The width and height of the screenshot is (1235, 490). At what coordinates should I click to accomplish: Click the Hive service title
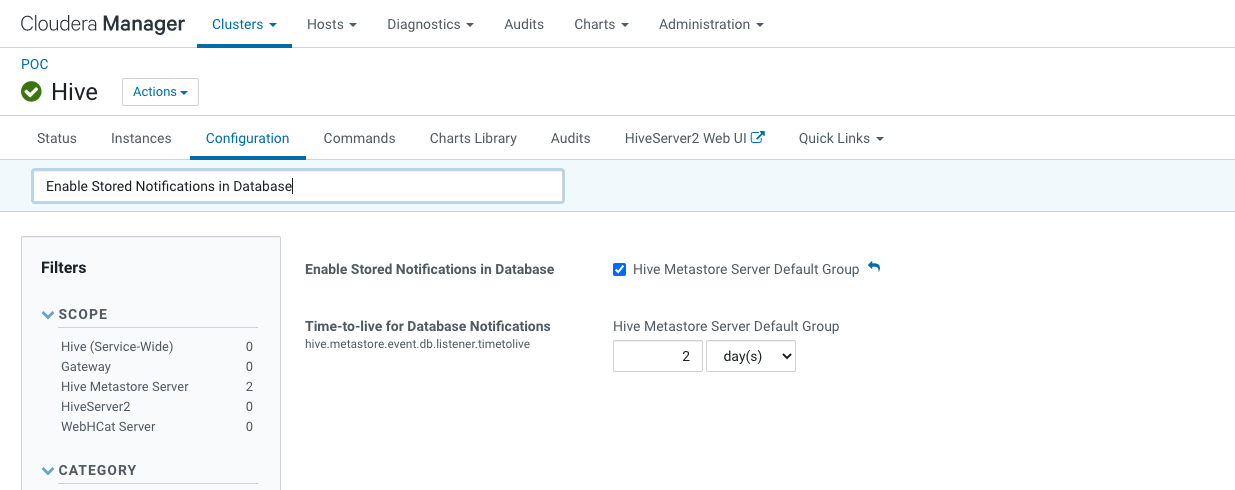[x=75, y=92]
